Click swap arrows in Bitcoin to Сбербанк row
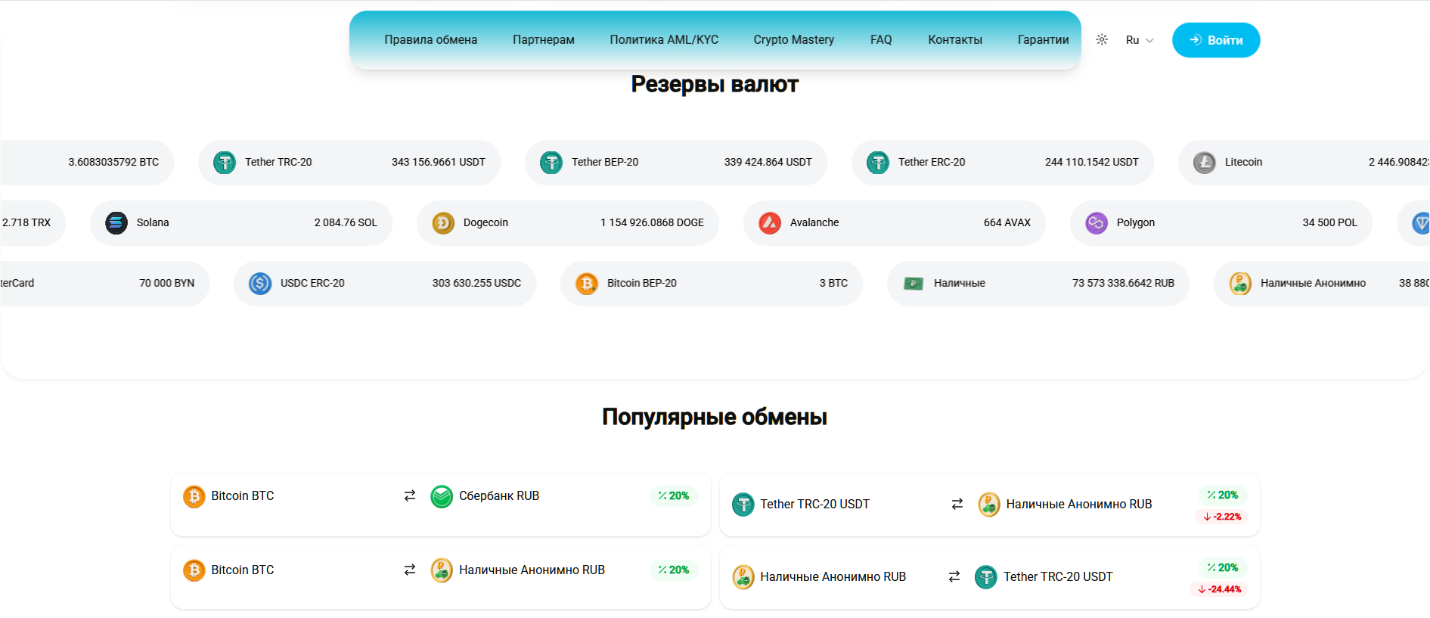Viewport: 1430px width, 618px height. pos(409,496)
